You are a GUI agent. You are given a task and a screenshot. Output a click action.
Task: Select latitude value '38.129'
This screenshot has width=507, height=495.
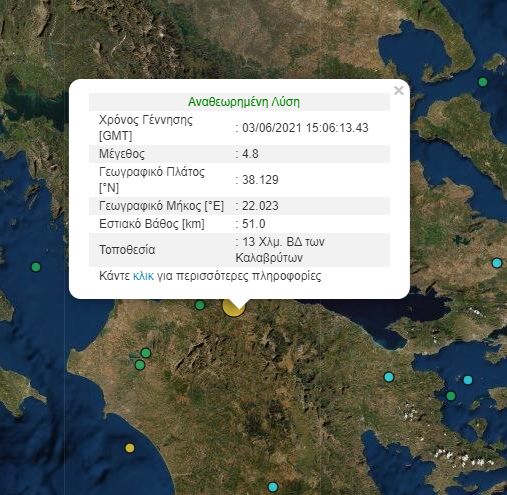260,180
